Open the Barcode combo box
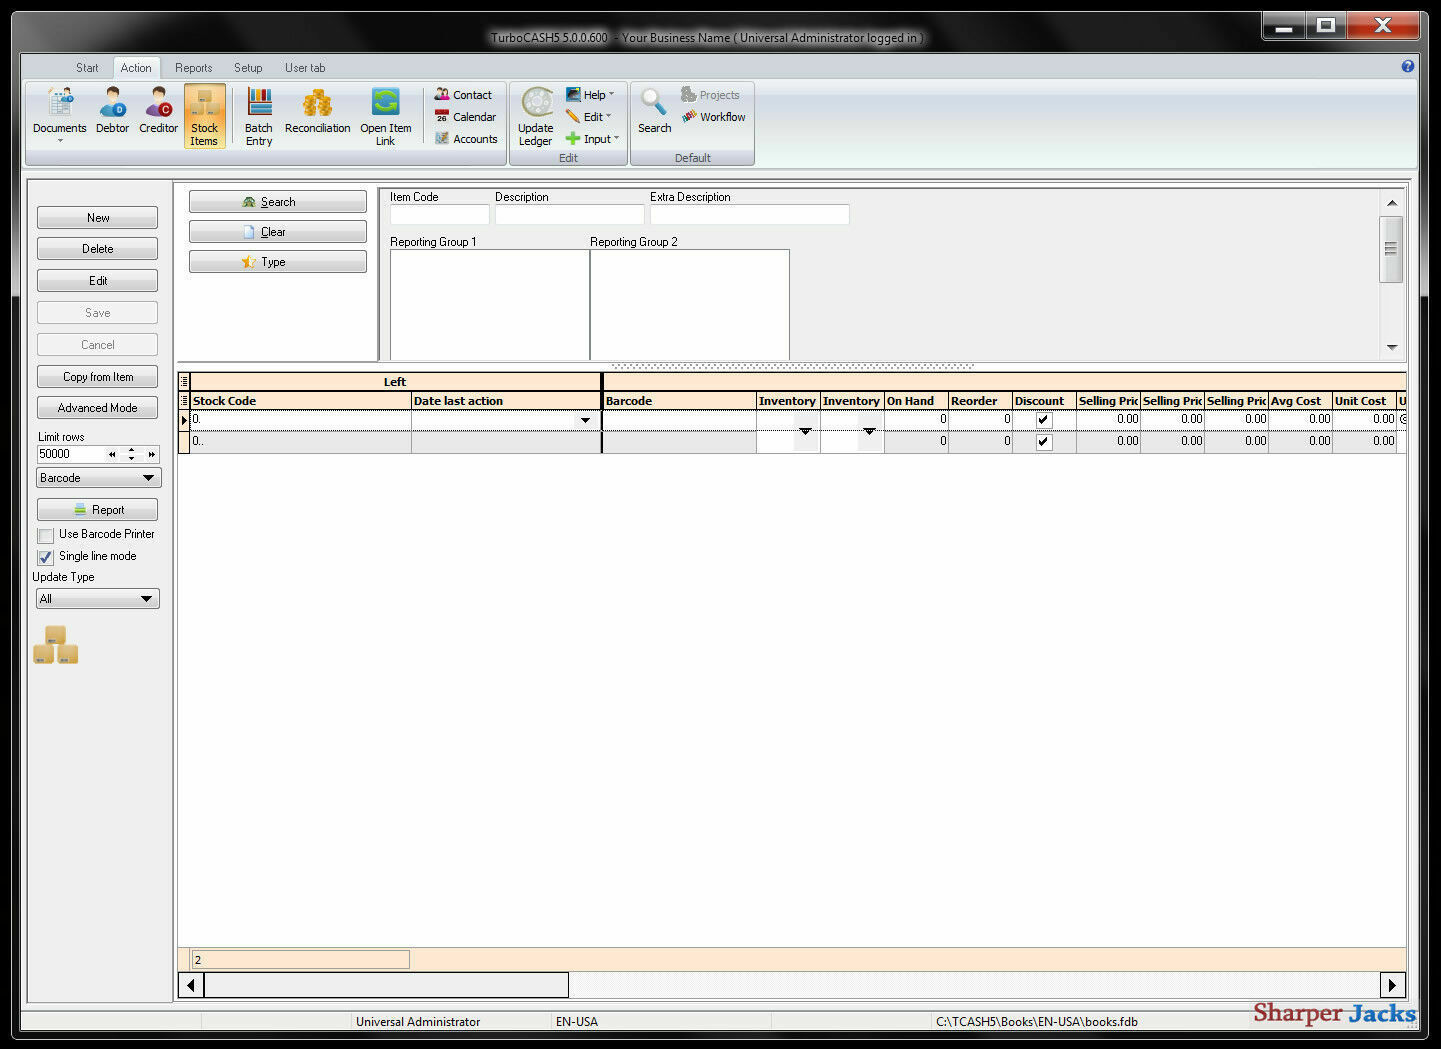Viewport: 1441px width, 1049px height. pyautogui.click(x=98, y=478)
